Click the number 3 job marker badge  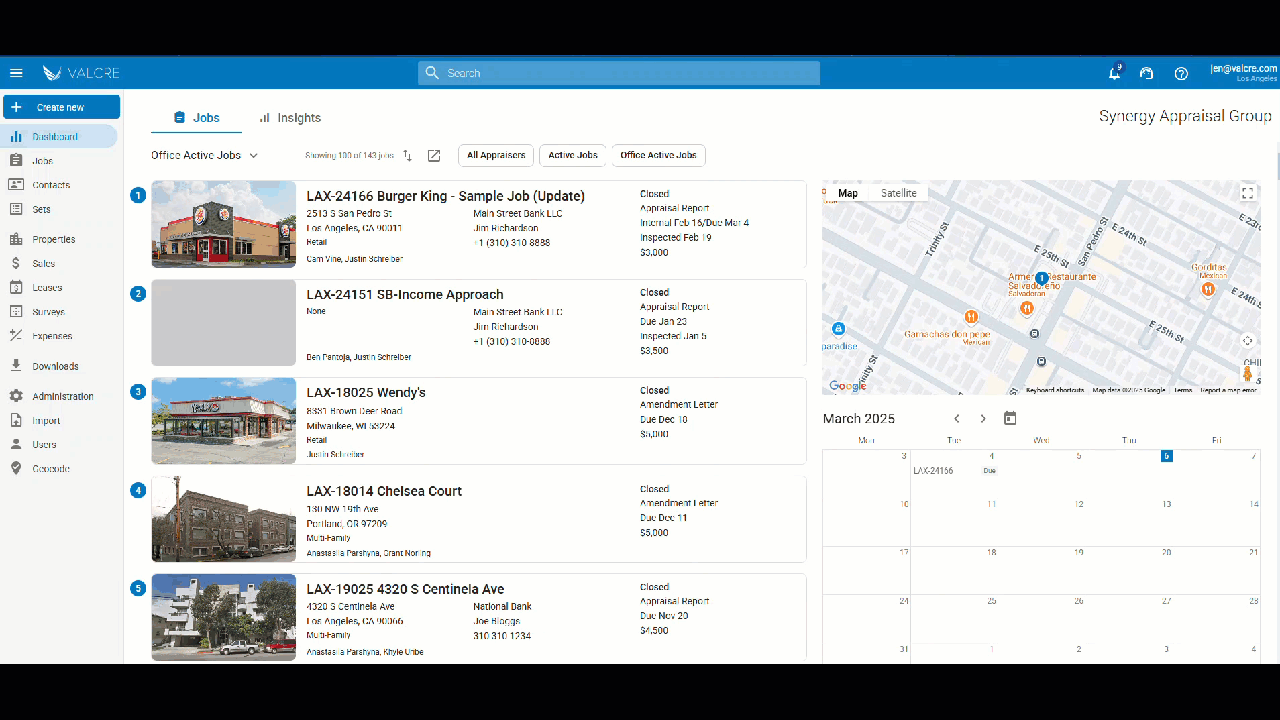coord(138,391)
